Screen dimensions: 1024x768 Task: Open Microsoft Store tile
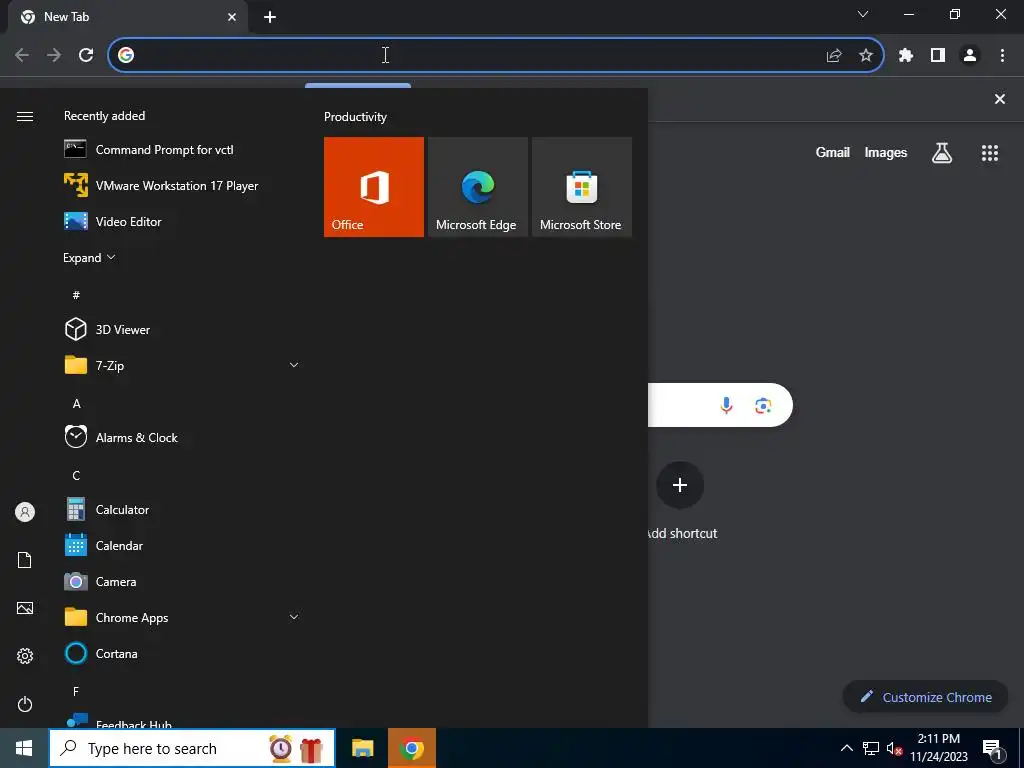coord(582,187)
